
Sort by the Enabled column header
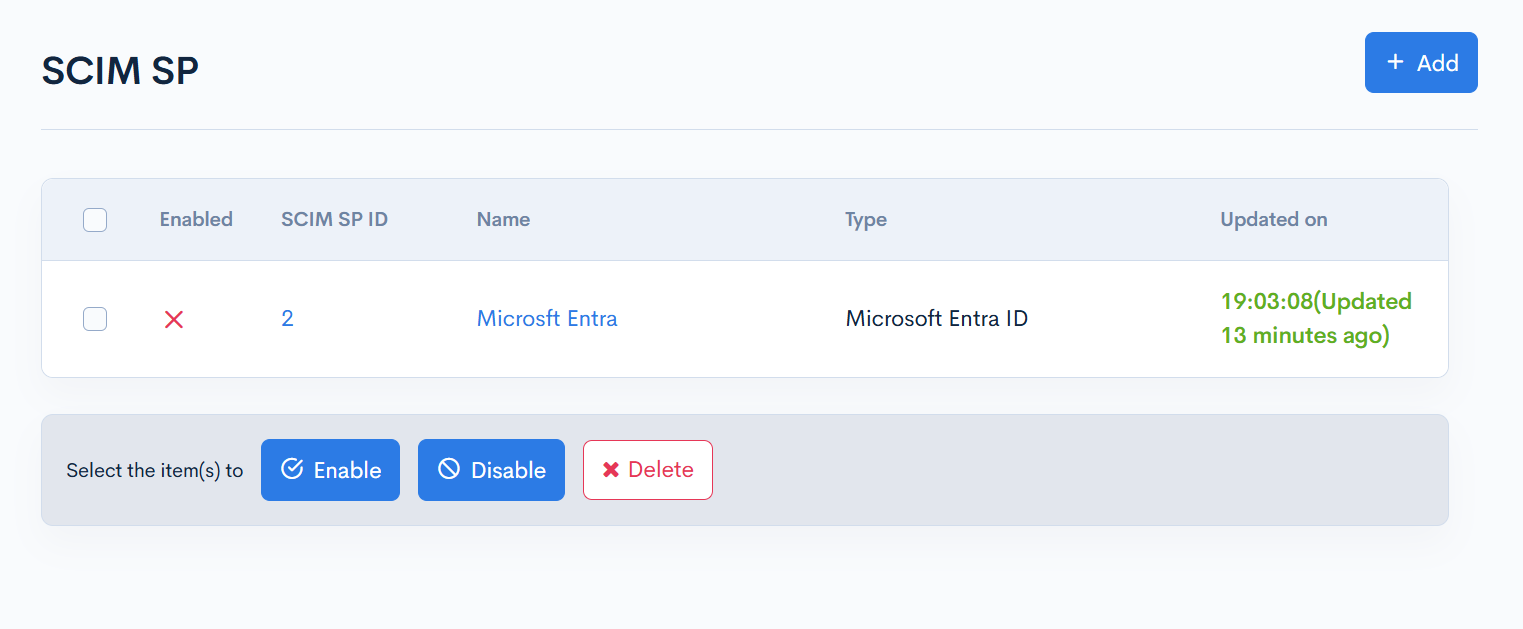click(x=196, y=219)
